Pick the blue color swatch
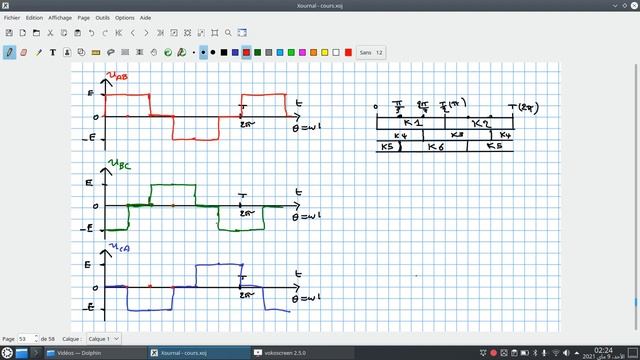Screen dimensions: 640x360 click(235, 52)
